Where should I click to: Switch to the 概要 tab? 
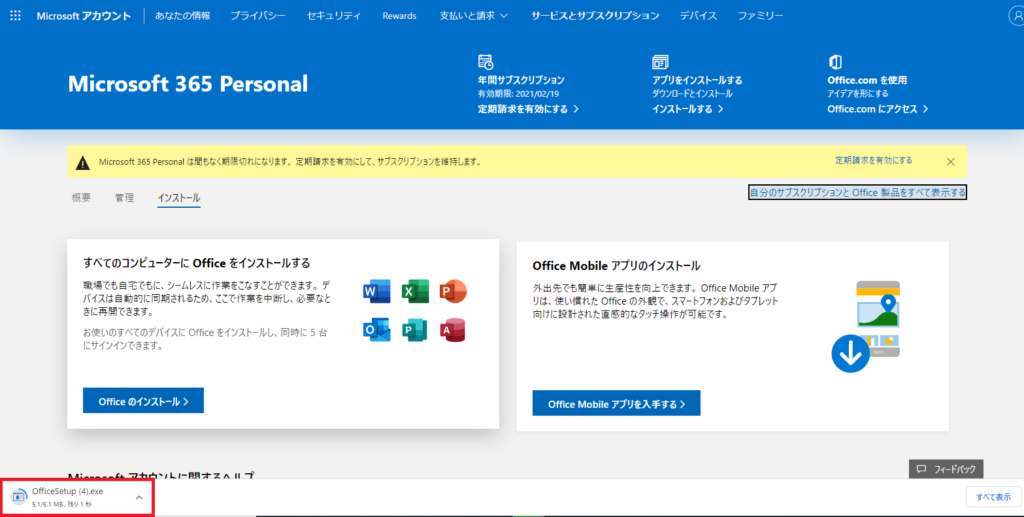coord(82,198)
